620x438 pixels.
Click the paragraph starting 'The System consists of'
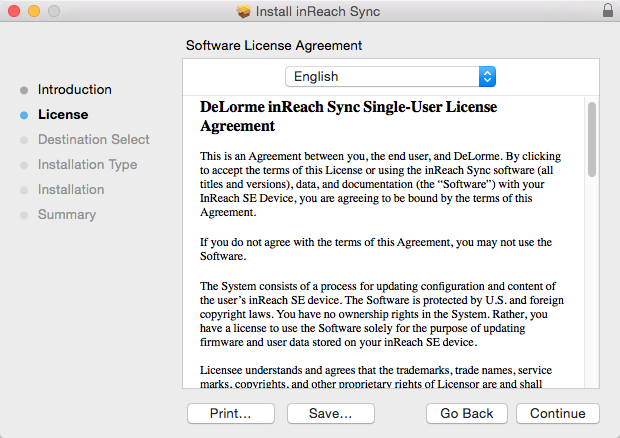click(382, 314)
